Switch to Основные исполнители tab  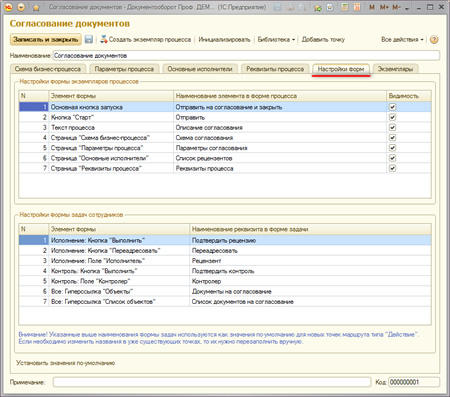tap(200, 69)
